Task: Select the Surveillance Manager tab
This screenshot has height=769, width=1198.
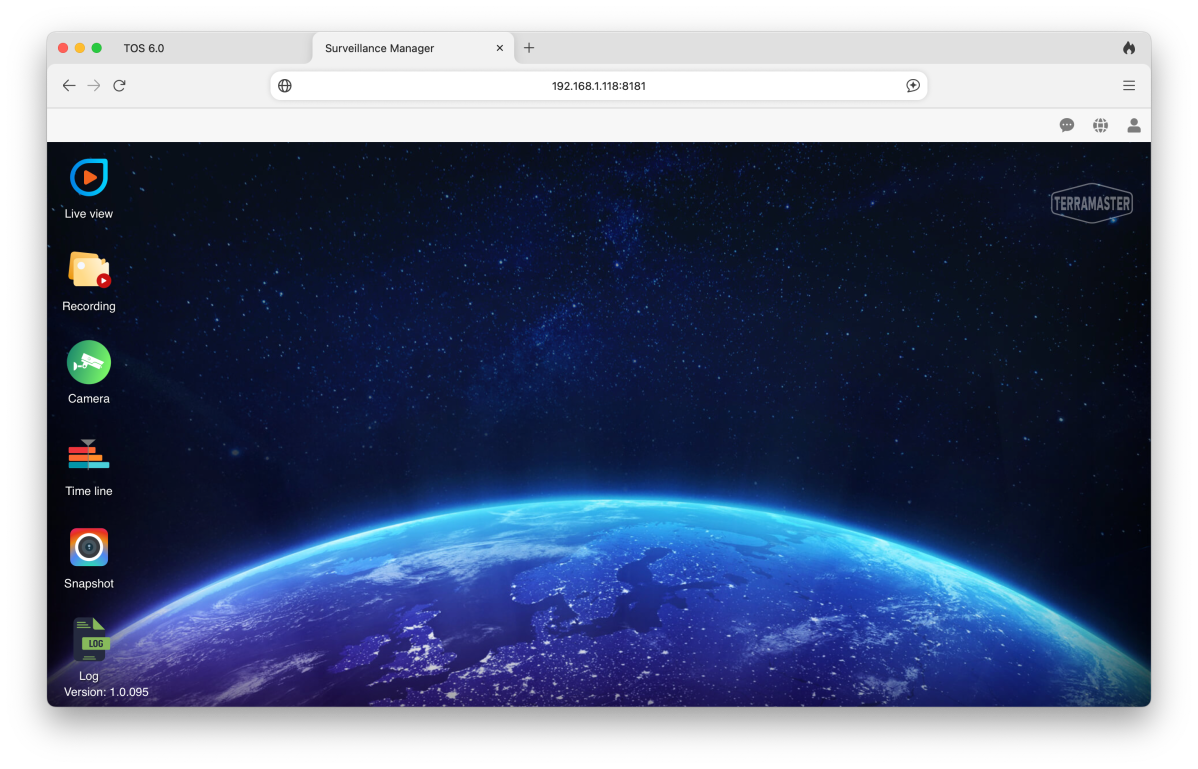Action: [400, 48]
